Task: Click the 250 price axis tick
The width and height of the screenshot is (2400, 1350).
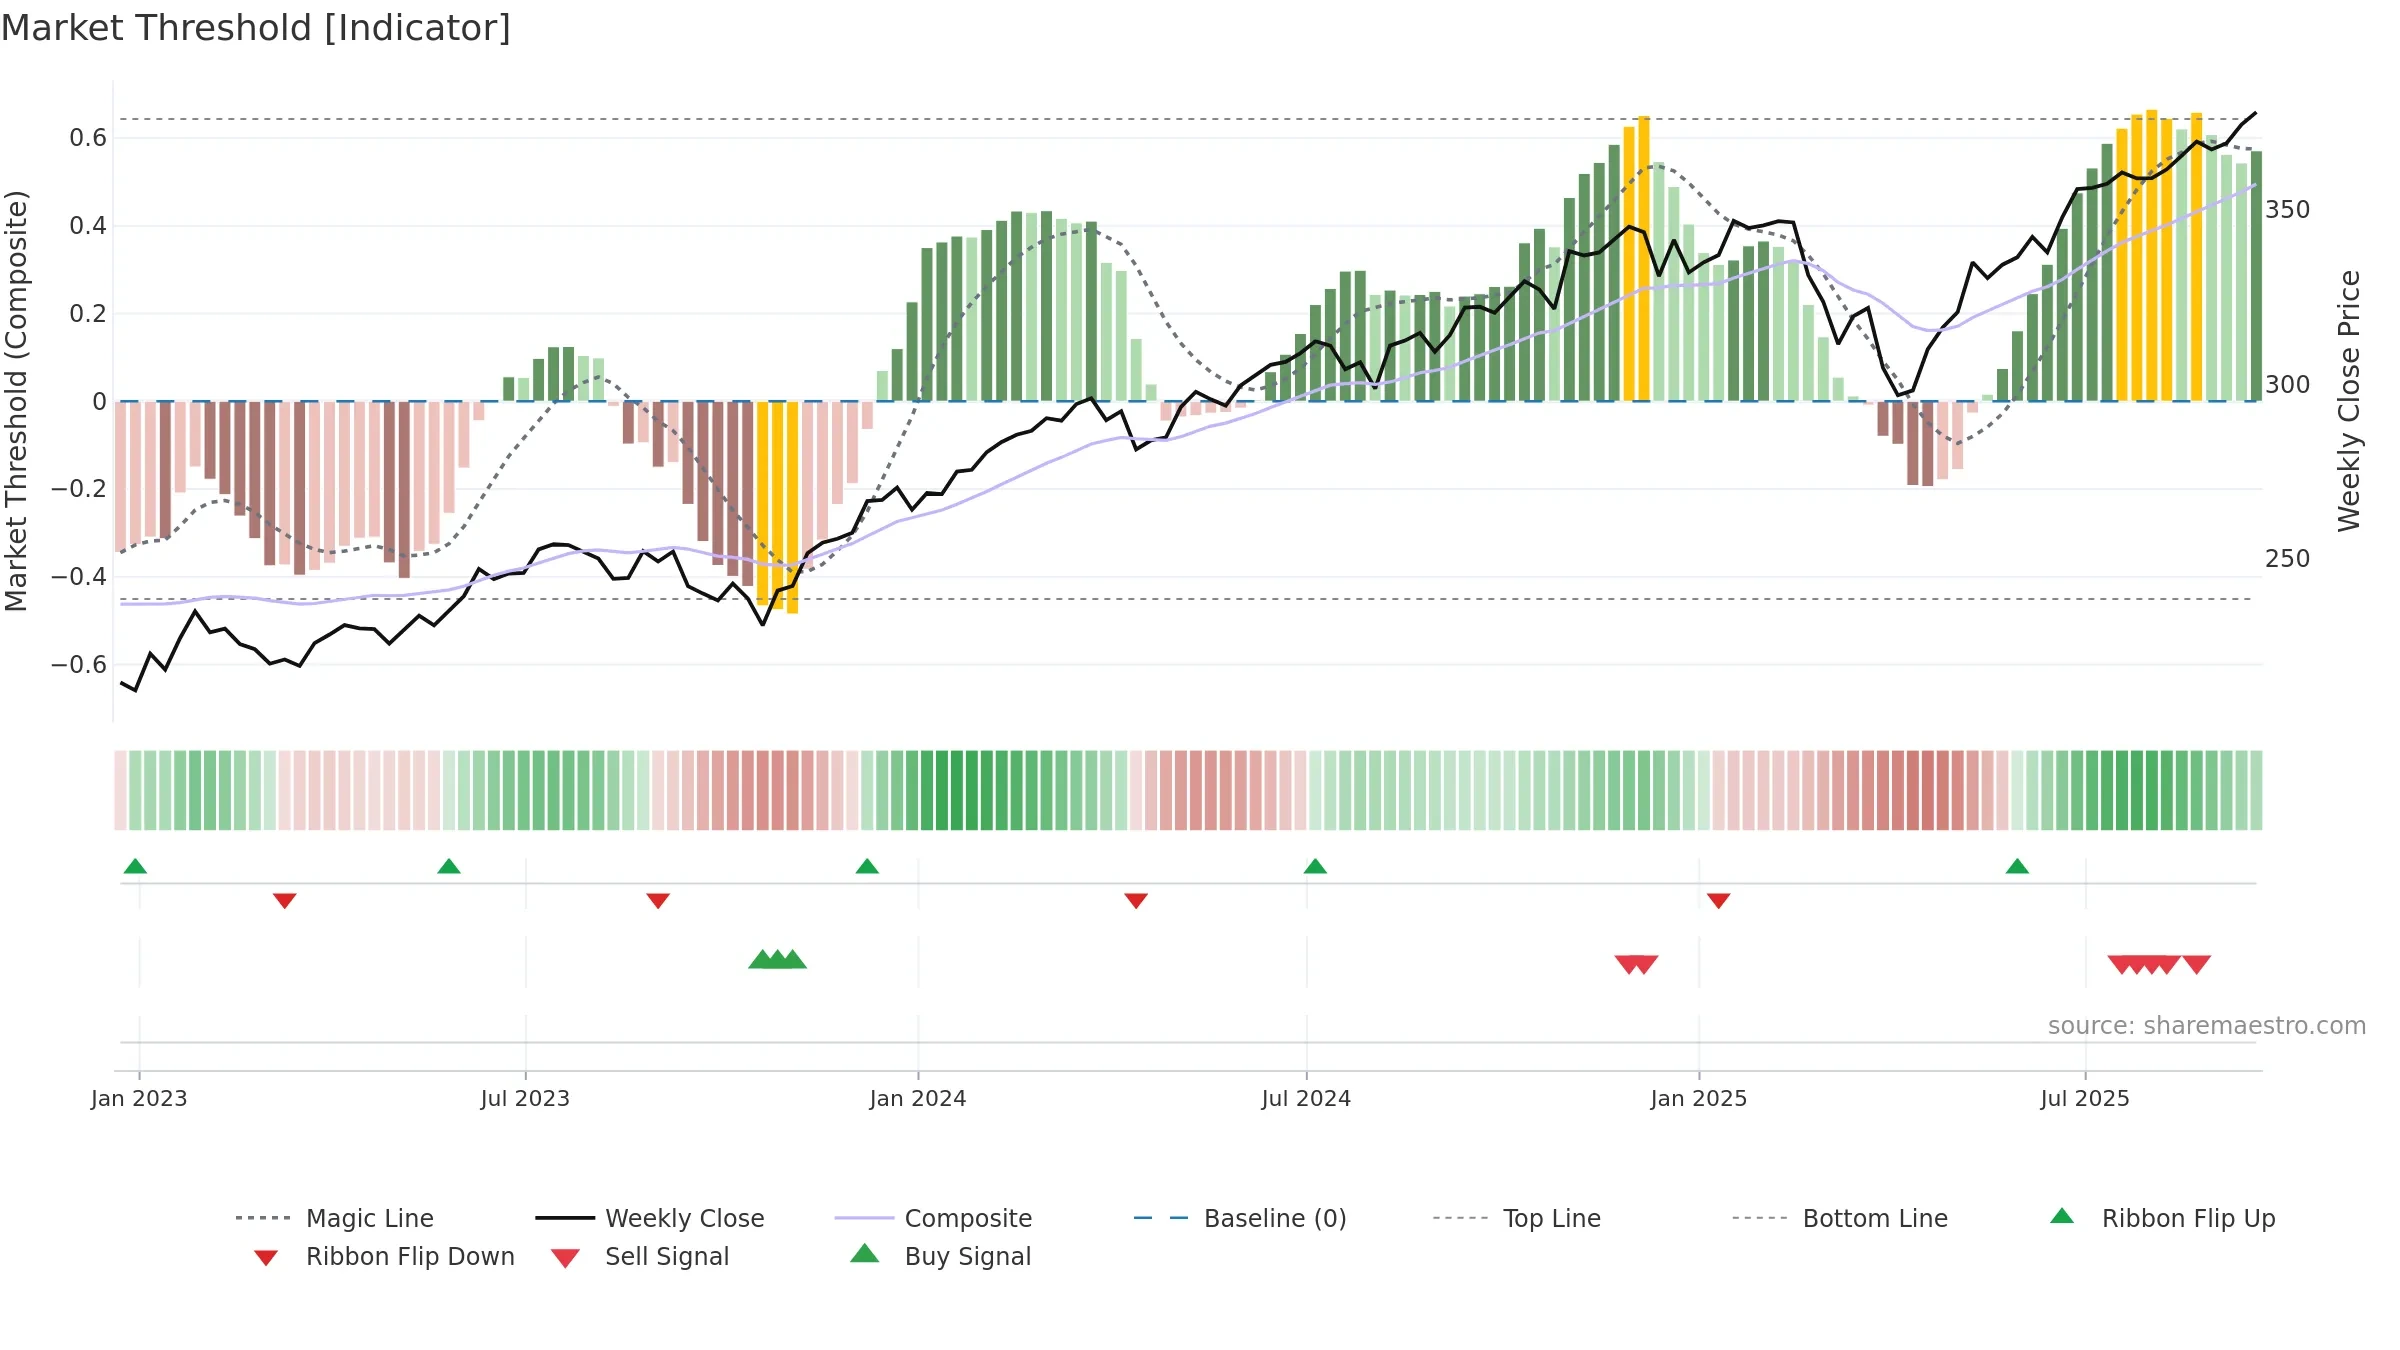Action: pyautogui.click(x=2288, y=559)
